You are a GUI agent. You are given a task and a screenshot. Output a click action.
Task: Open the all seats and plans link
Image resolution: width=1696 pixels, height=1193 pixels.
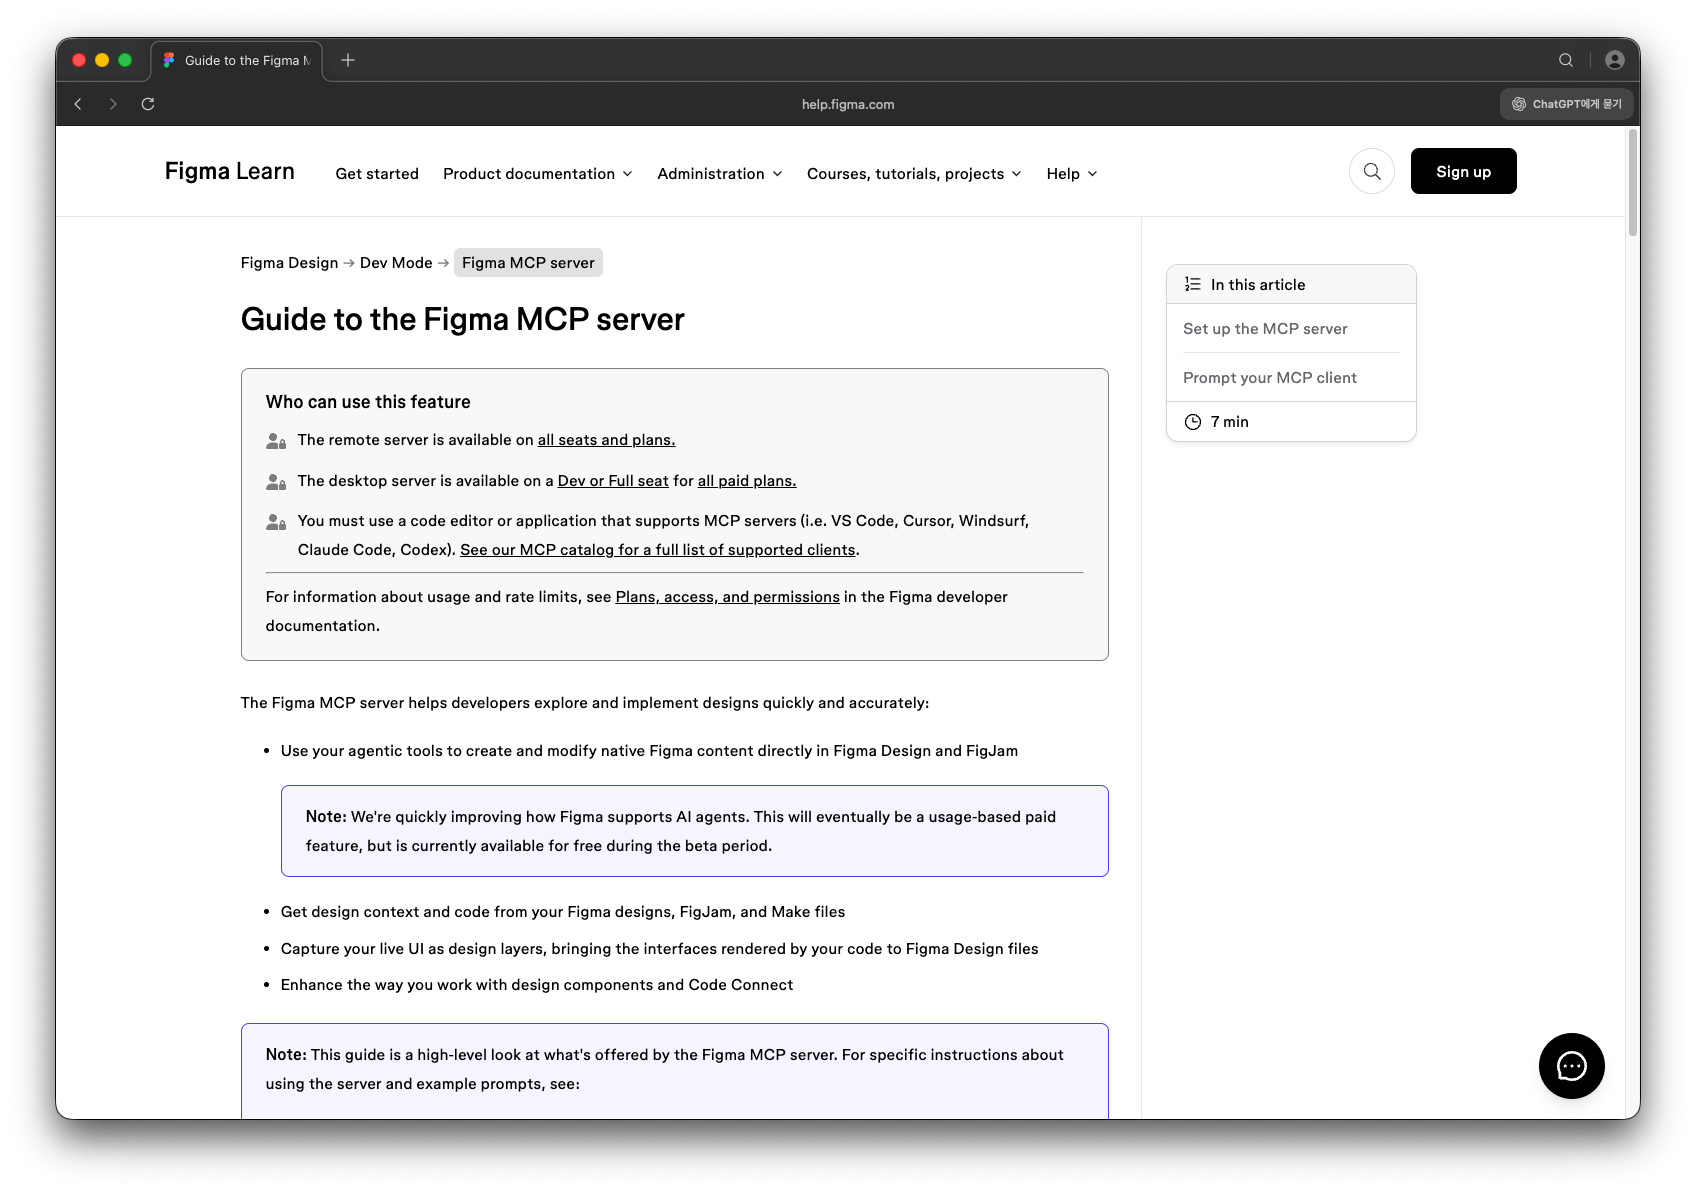pyautogui.click(x=606, y=440)
